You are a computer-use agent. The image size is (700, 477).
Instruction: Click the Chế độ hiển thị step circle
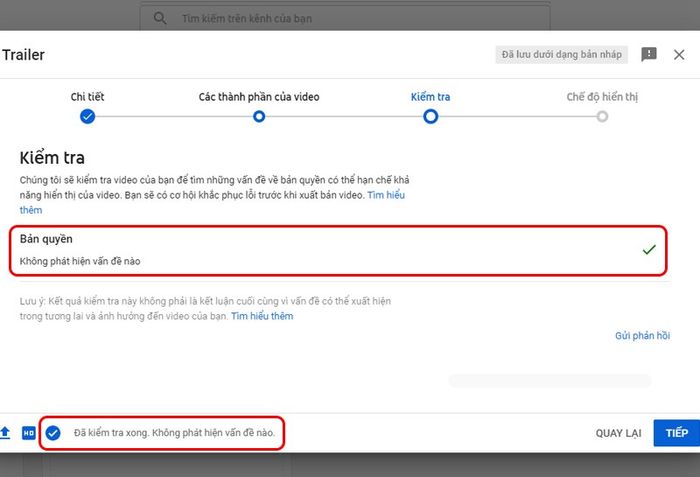(602, 117)
